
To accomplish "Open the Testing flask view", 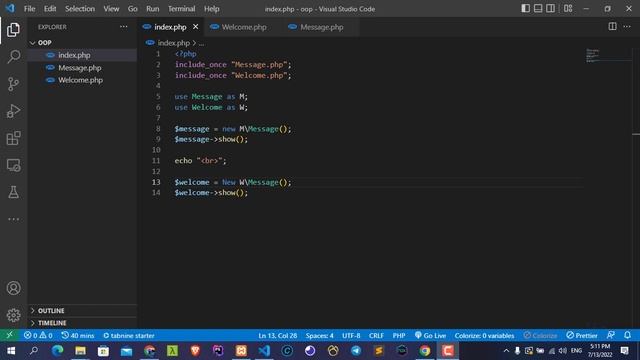I will point(13,192).
